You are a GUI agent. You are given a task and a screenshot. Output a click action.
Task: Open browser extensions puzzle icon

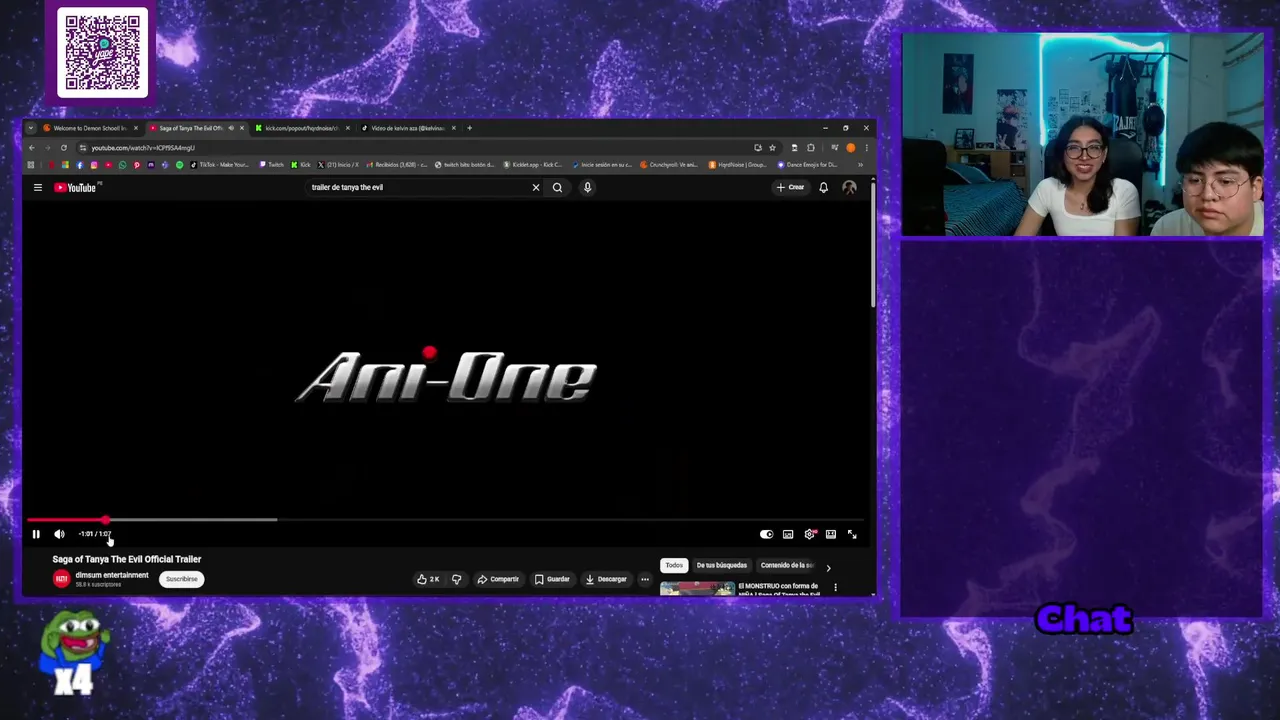coord(811,148)
